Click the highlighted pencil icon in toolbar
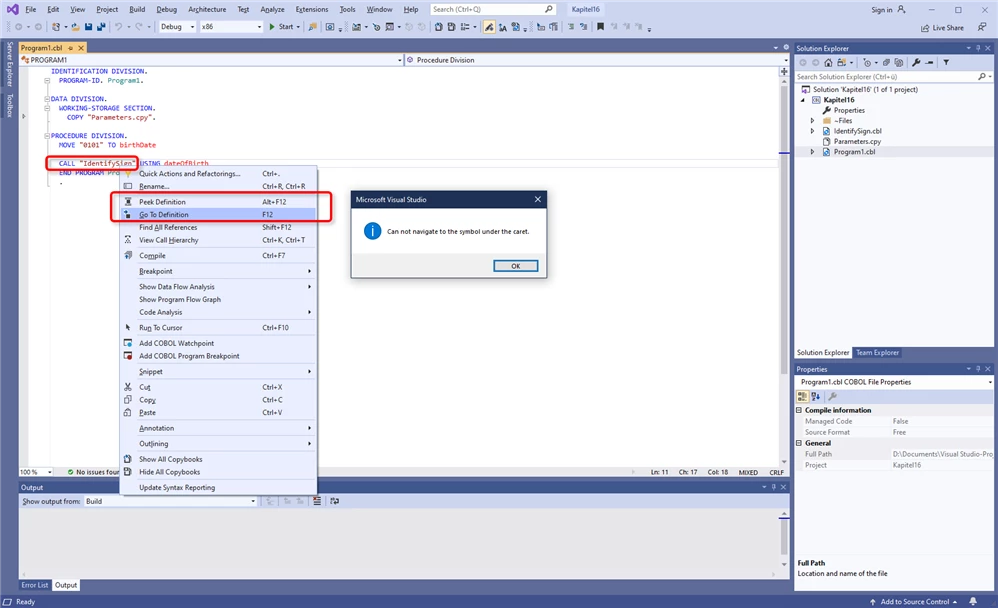Image resolution: width=998 pixels, height=608 pixels. click(x=489, y=27)
